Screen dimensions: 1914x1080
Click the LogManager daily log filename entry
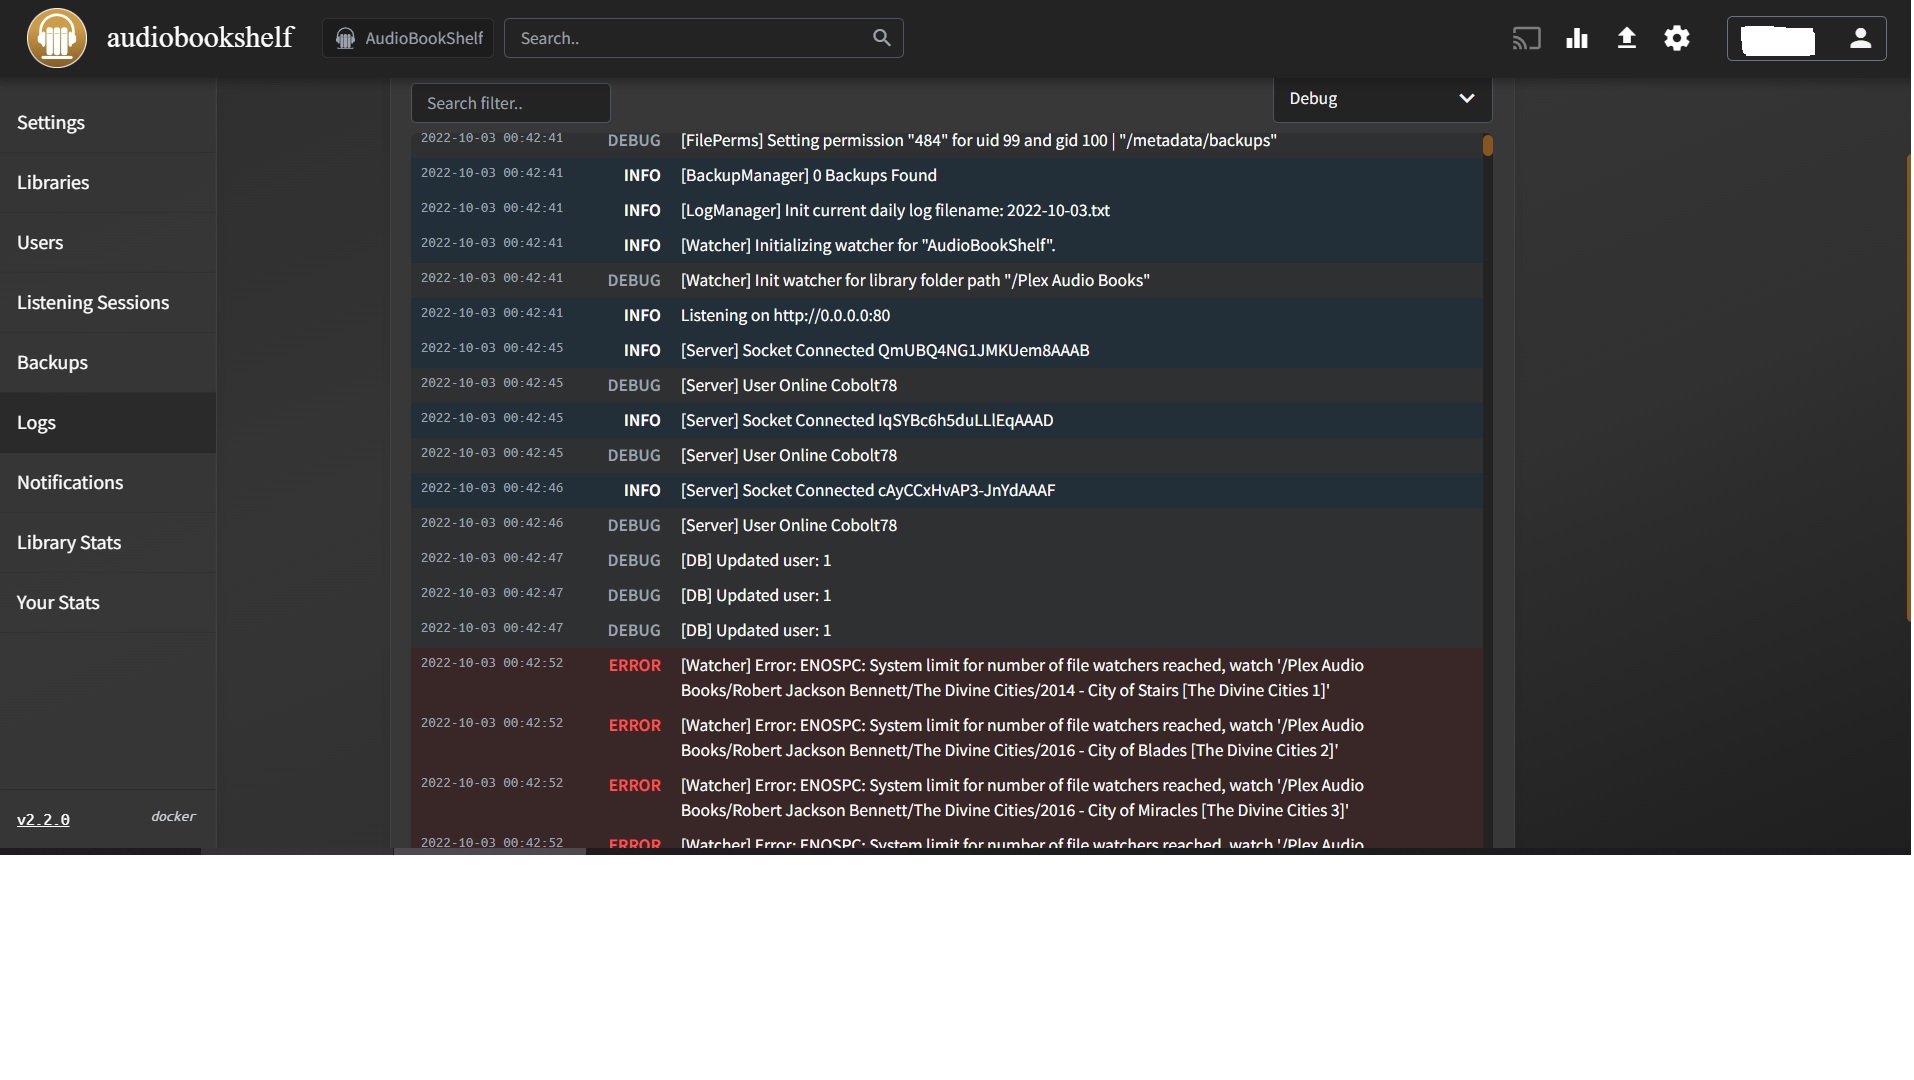[x=946, y=211]
